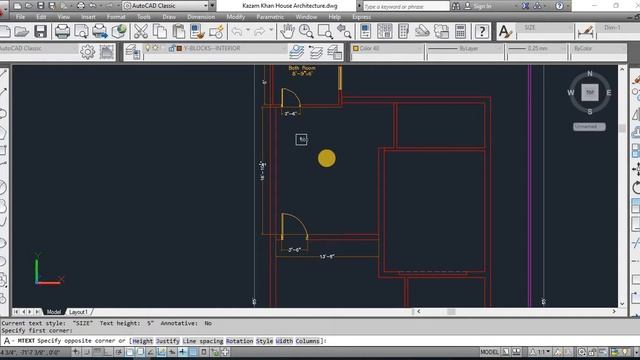Screen dimensions: 640x360
Task: Click the Quick Access Save icon
Action: tap(40, 6)
